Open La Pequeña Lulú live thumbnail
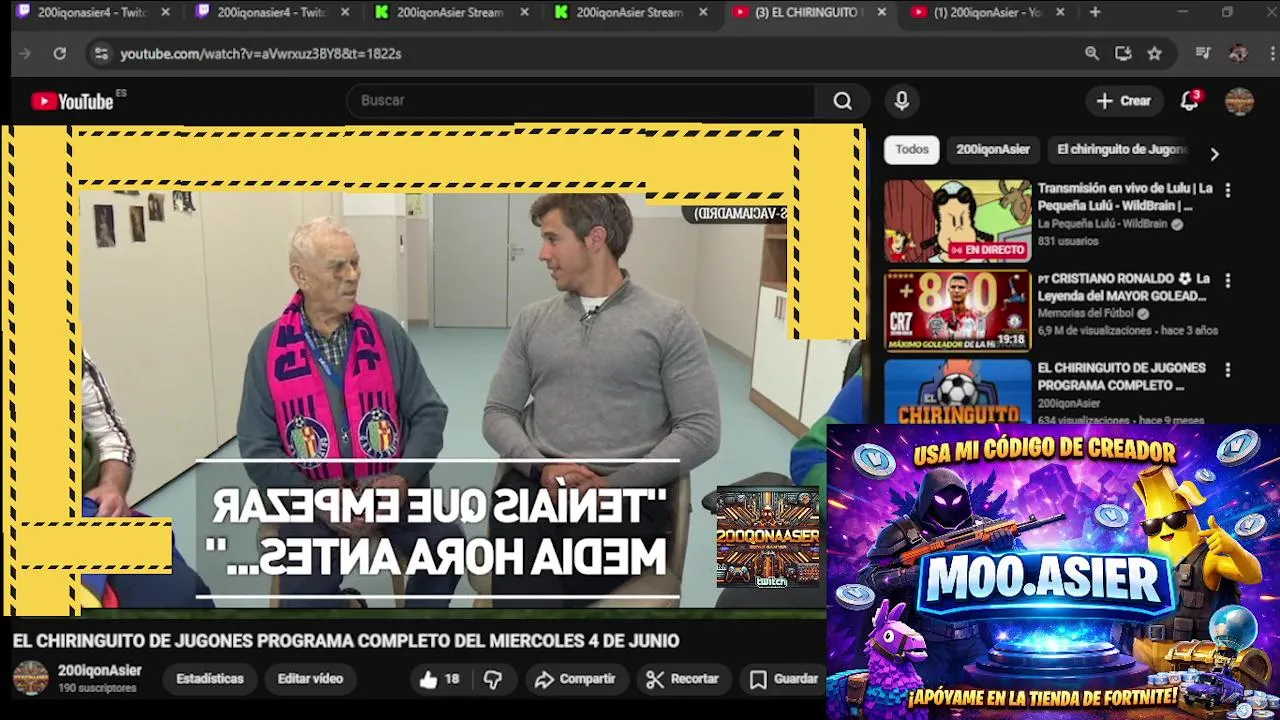This screenshot has width=1280, height=720. coord(957,221)
